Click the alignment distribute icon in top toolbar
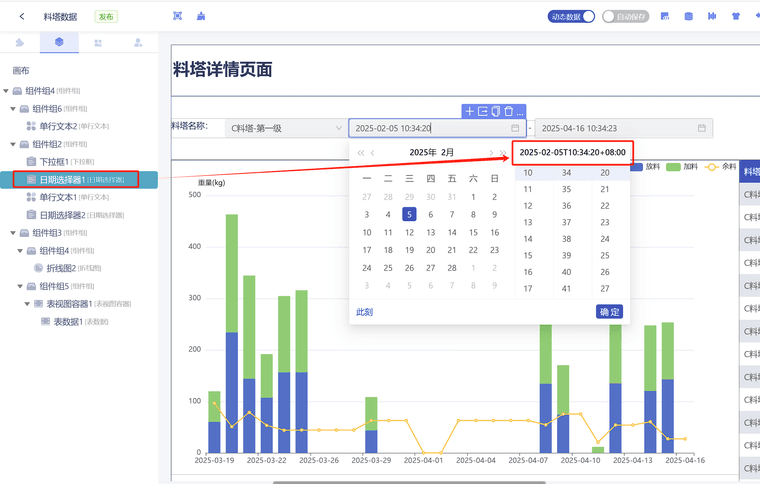The height and width of the screenshot is (484, 760). 712,16
